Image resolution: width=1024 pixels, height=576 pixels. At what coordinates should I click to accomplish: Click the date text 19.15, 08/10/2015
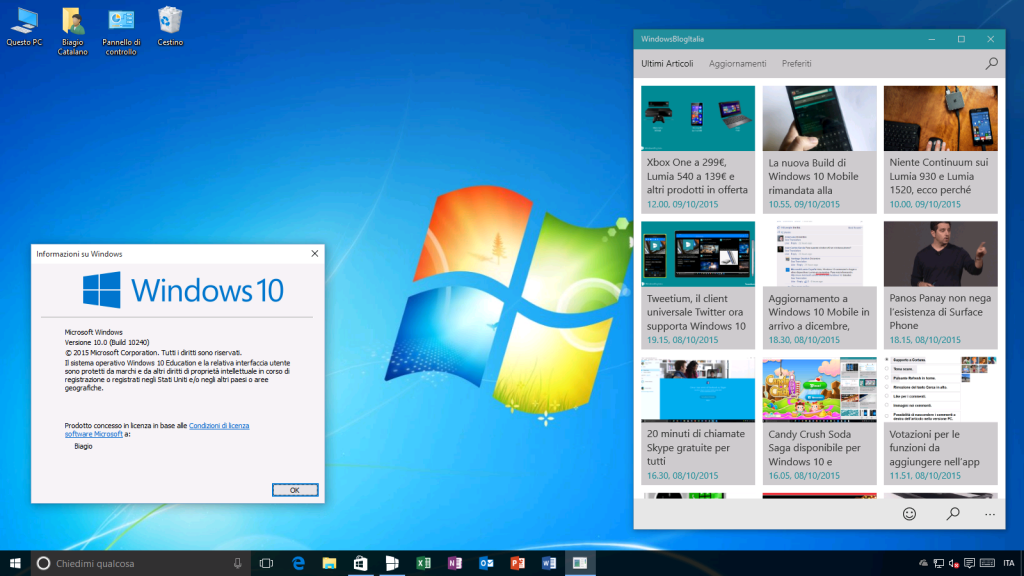682,340
